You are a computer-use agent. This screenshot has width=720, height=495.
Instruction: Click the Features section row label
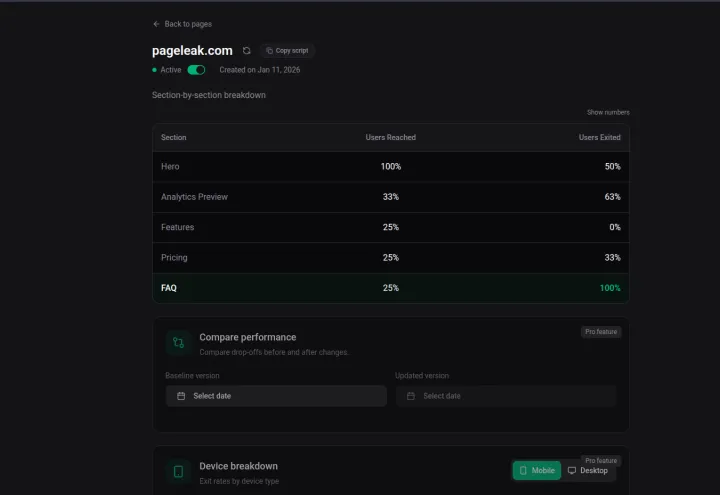point(177,227)
